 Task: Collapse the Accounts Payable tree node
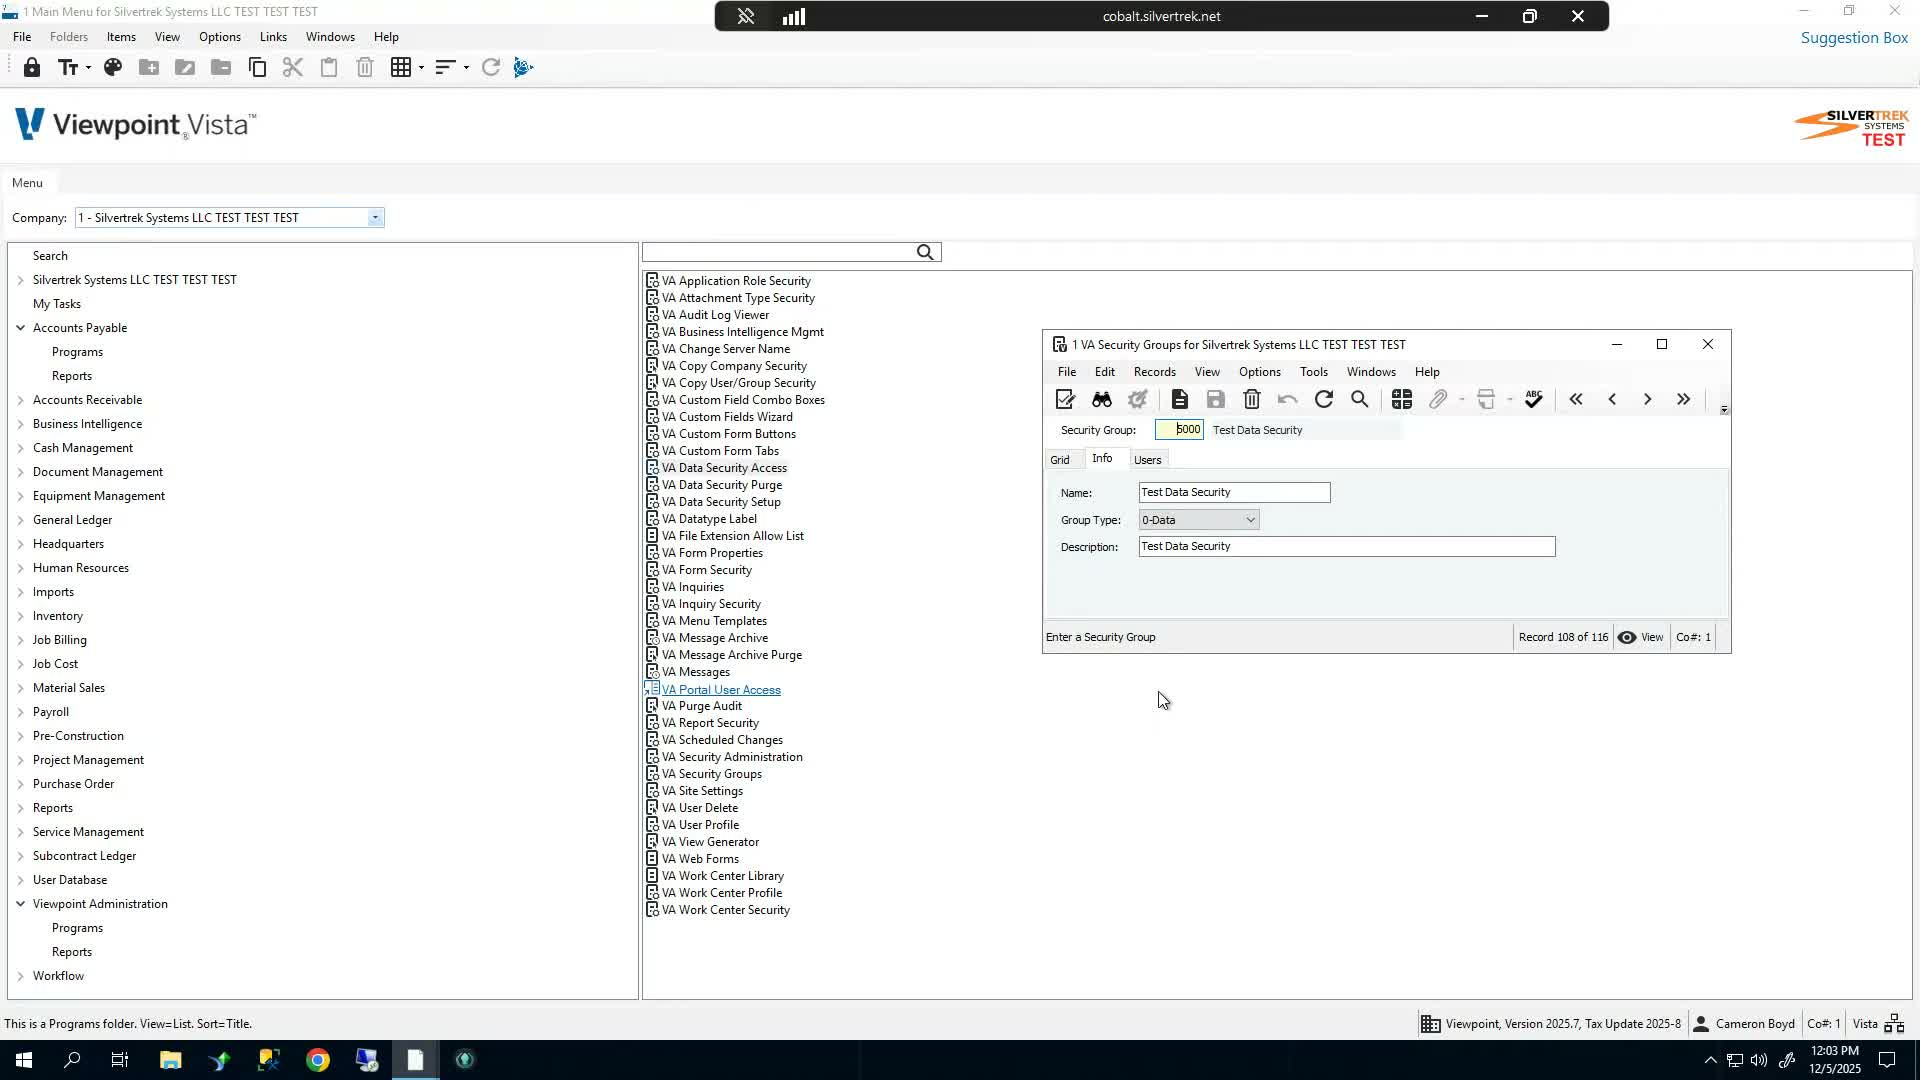(20, 328)
